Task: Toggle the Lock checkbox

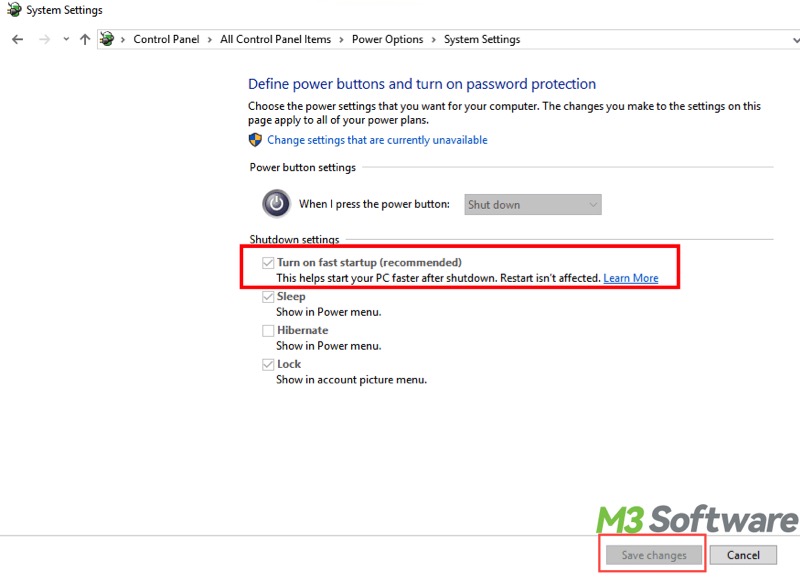Action: point(267,365)
